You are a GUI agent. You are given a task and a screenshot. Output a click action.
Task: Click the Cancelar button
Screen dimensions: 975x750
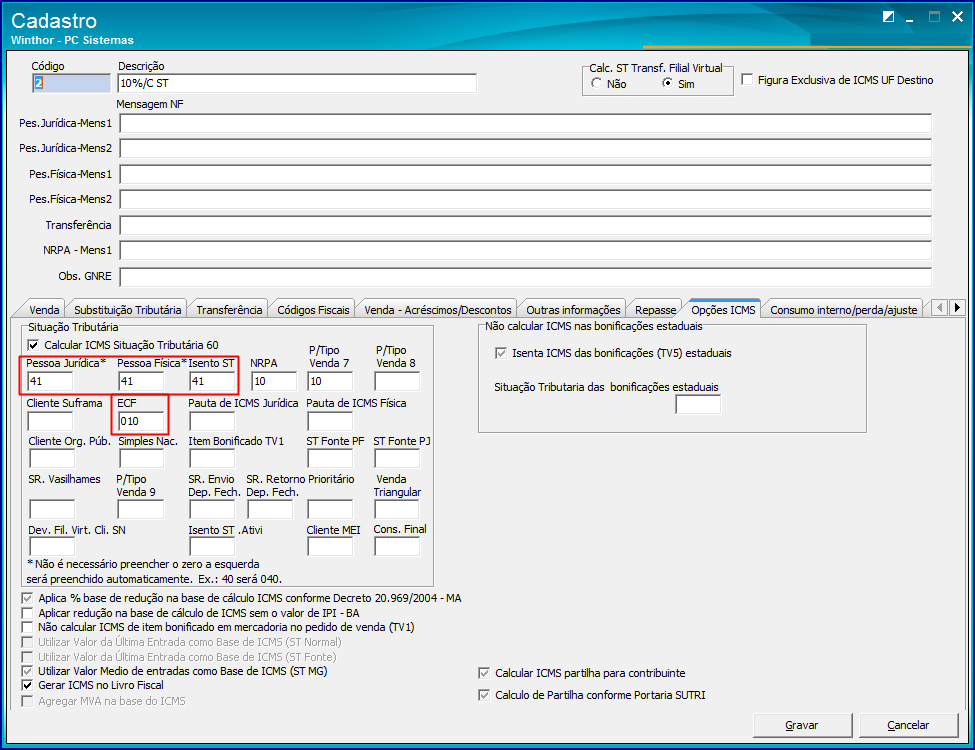click(x=908, y=725)
